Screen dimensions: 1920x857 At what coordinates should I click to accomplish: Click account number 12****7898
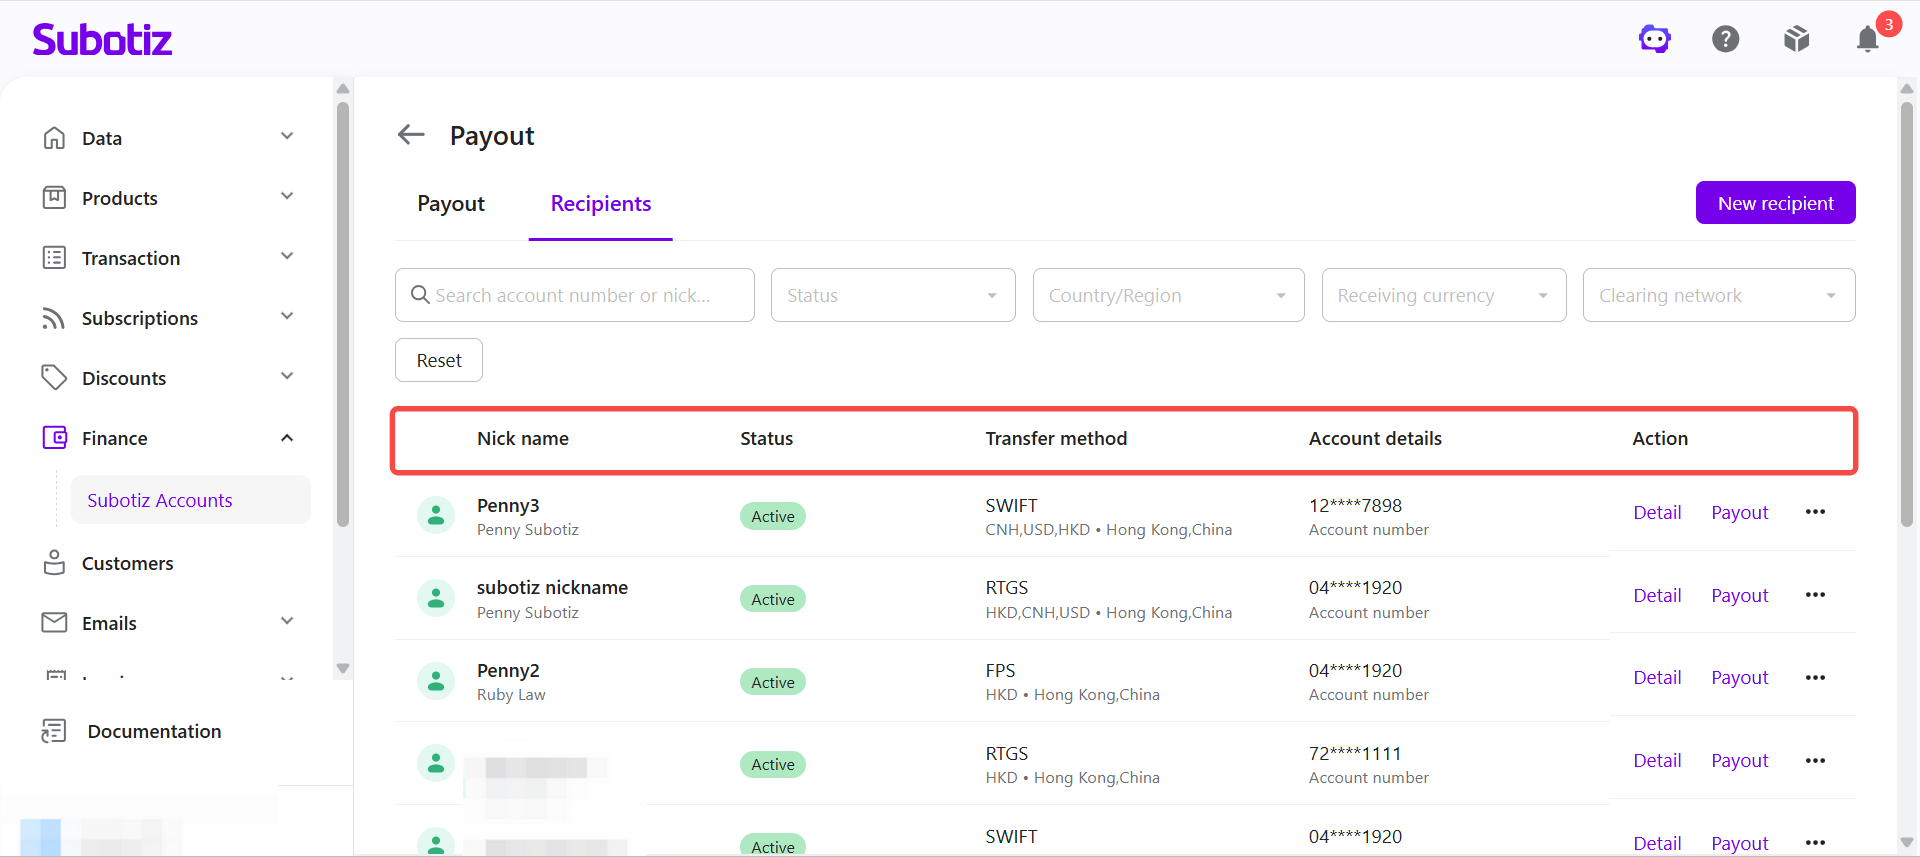1355,505
